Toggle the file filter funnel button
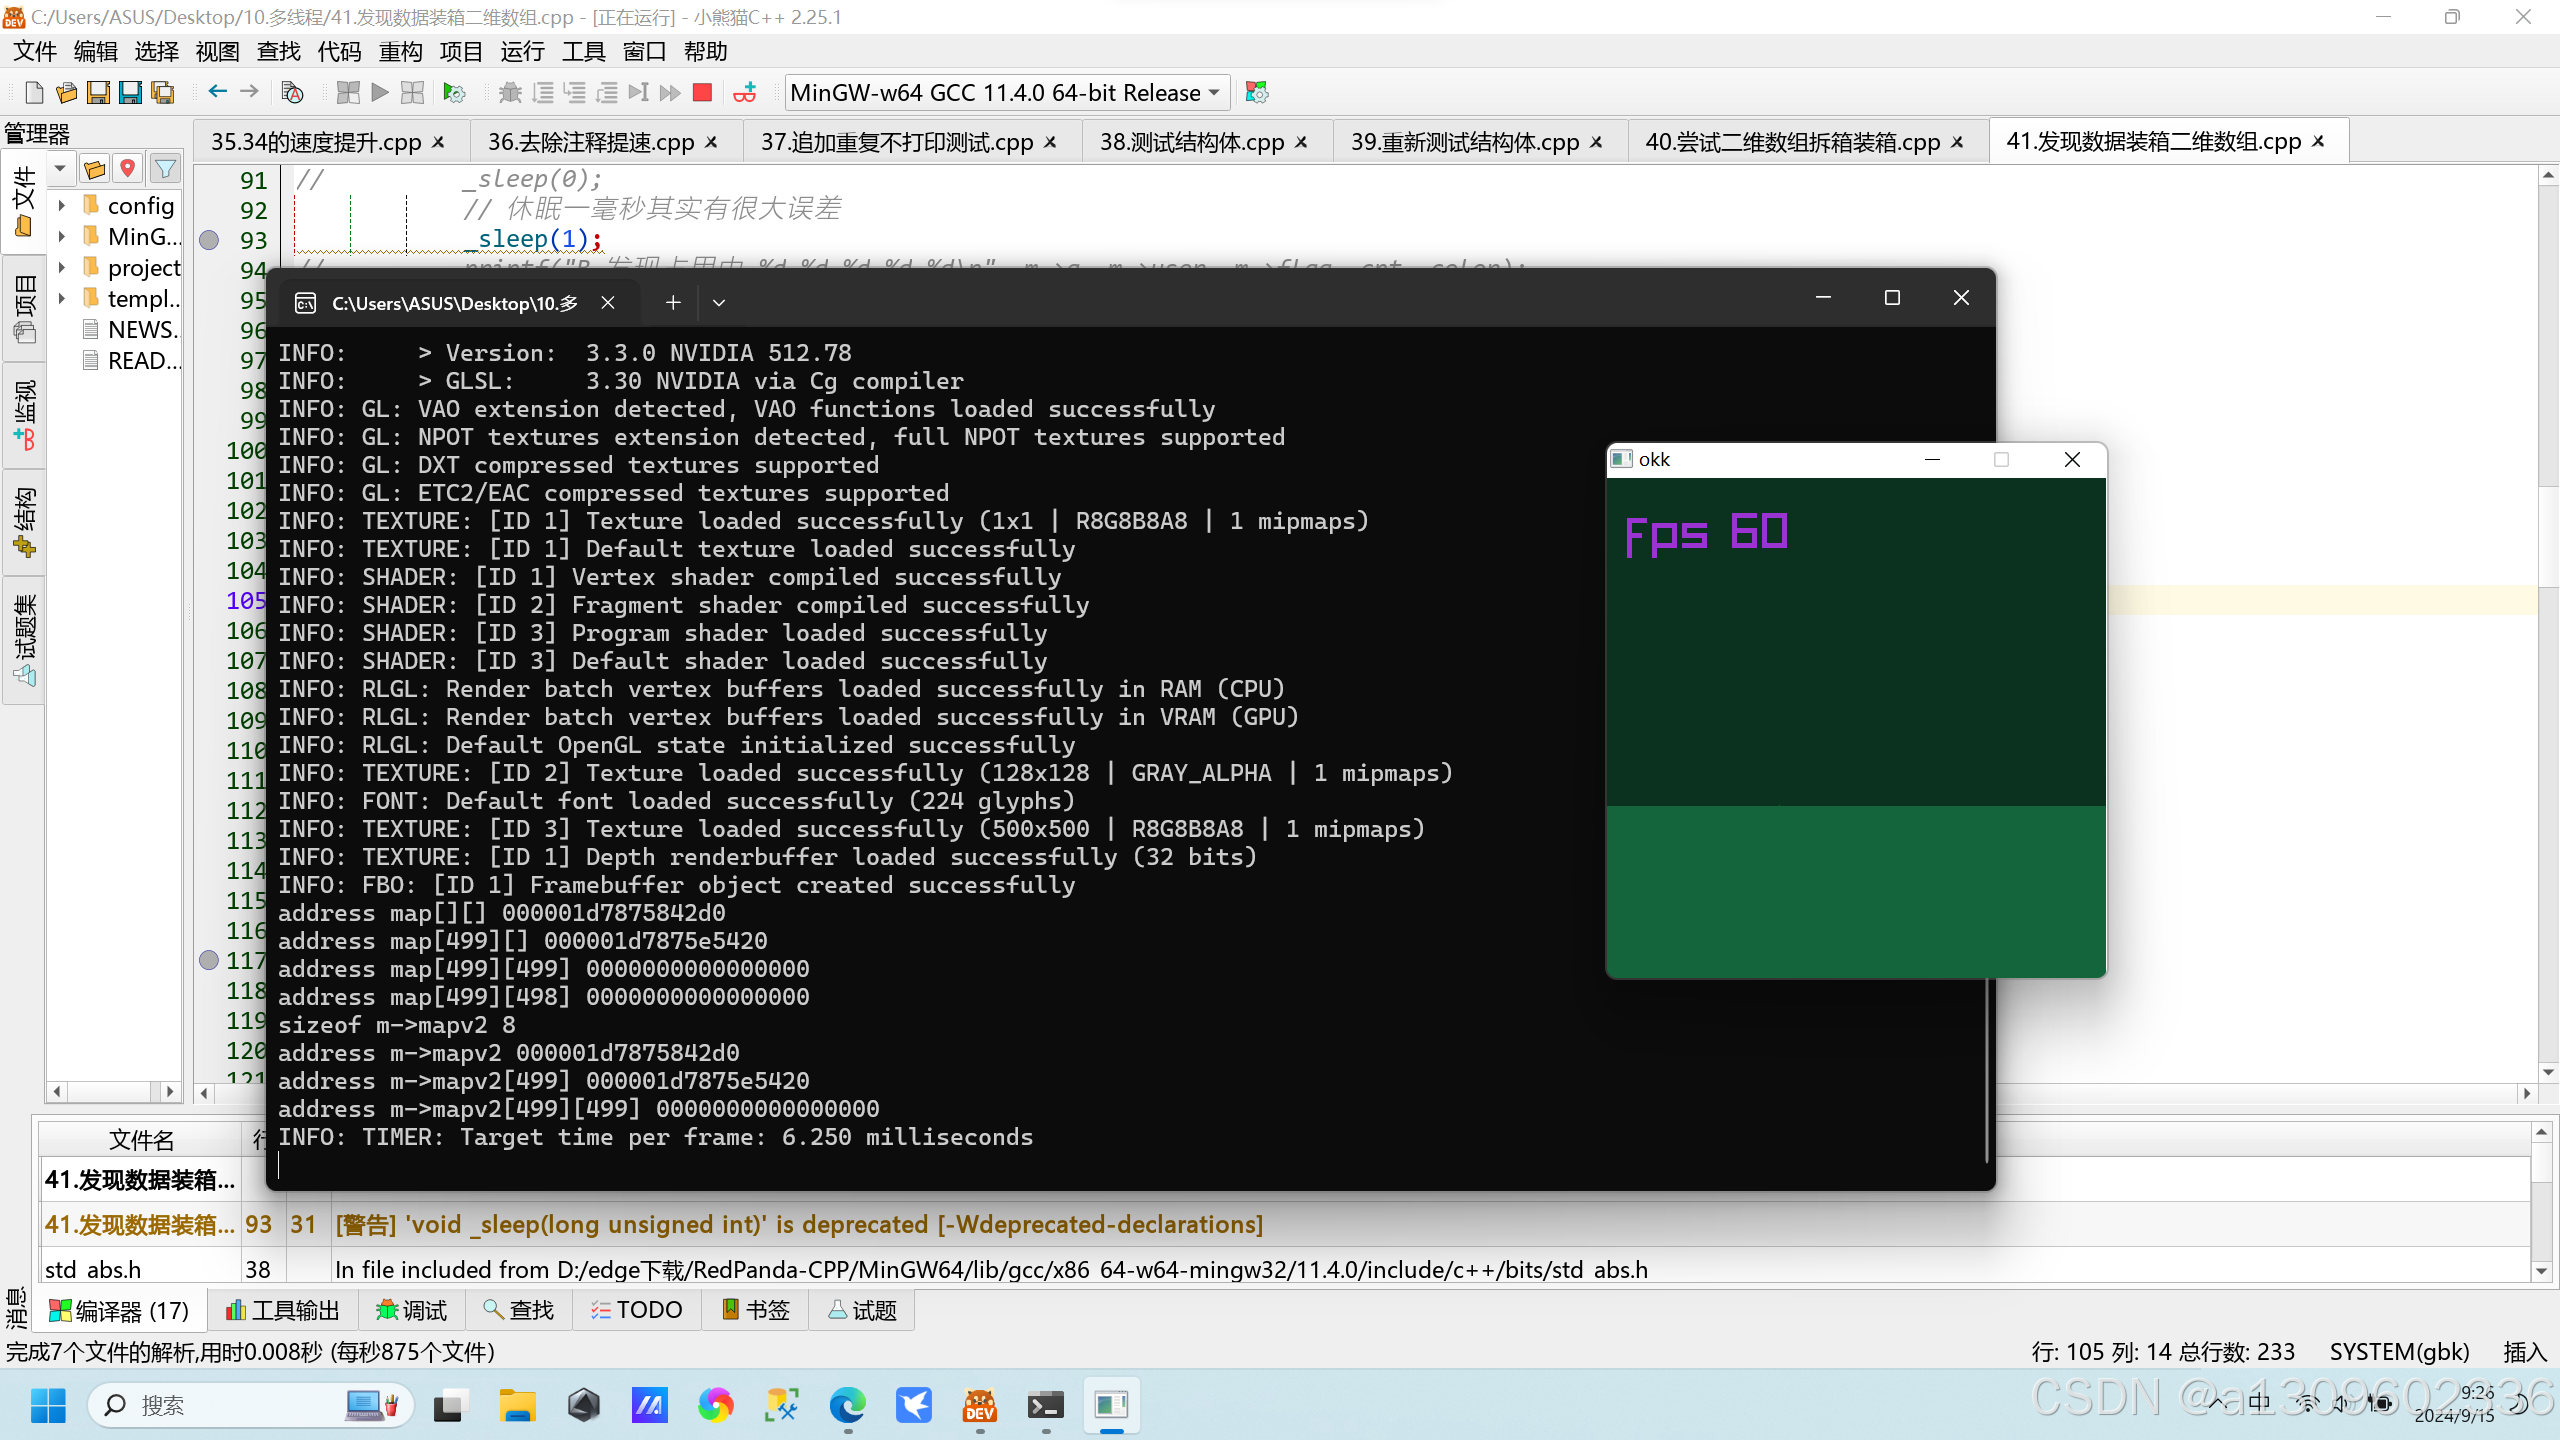 pos(165,169)
